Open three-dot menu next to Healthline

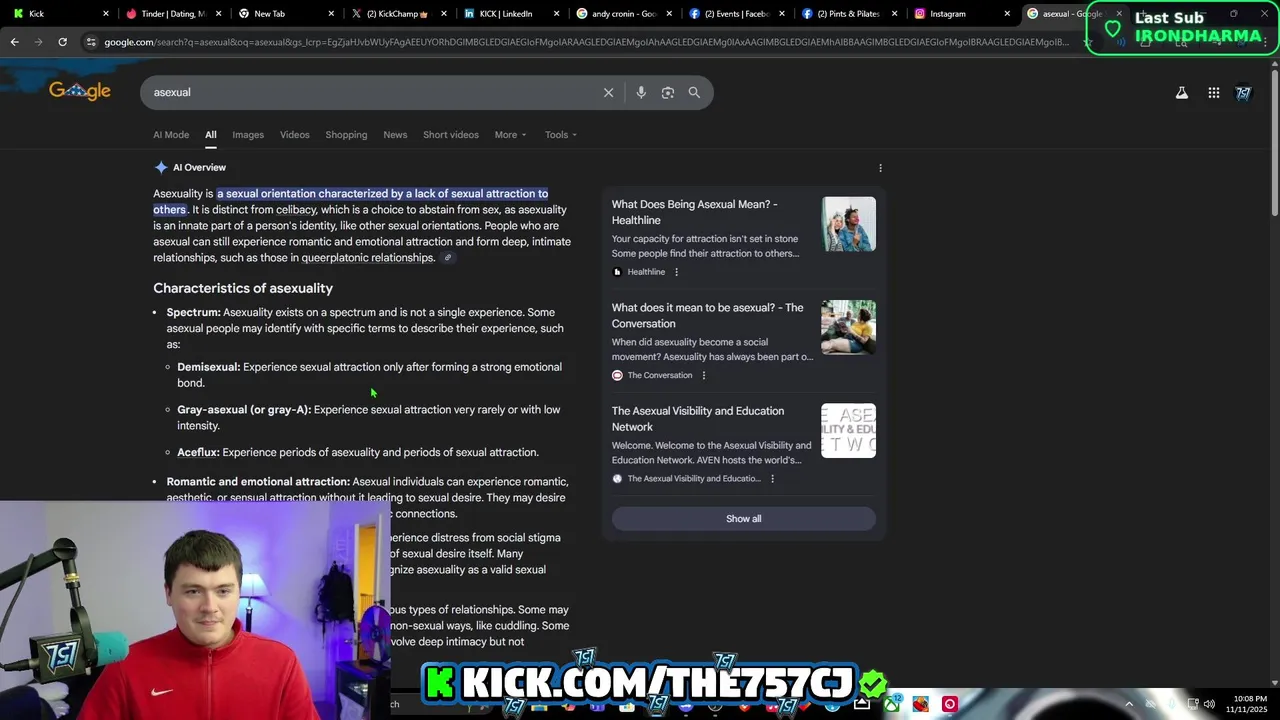676,272
